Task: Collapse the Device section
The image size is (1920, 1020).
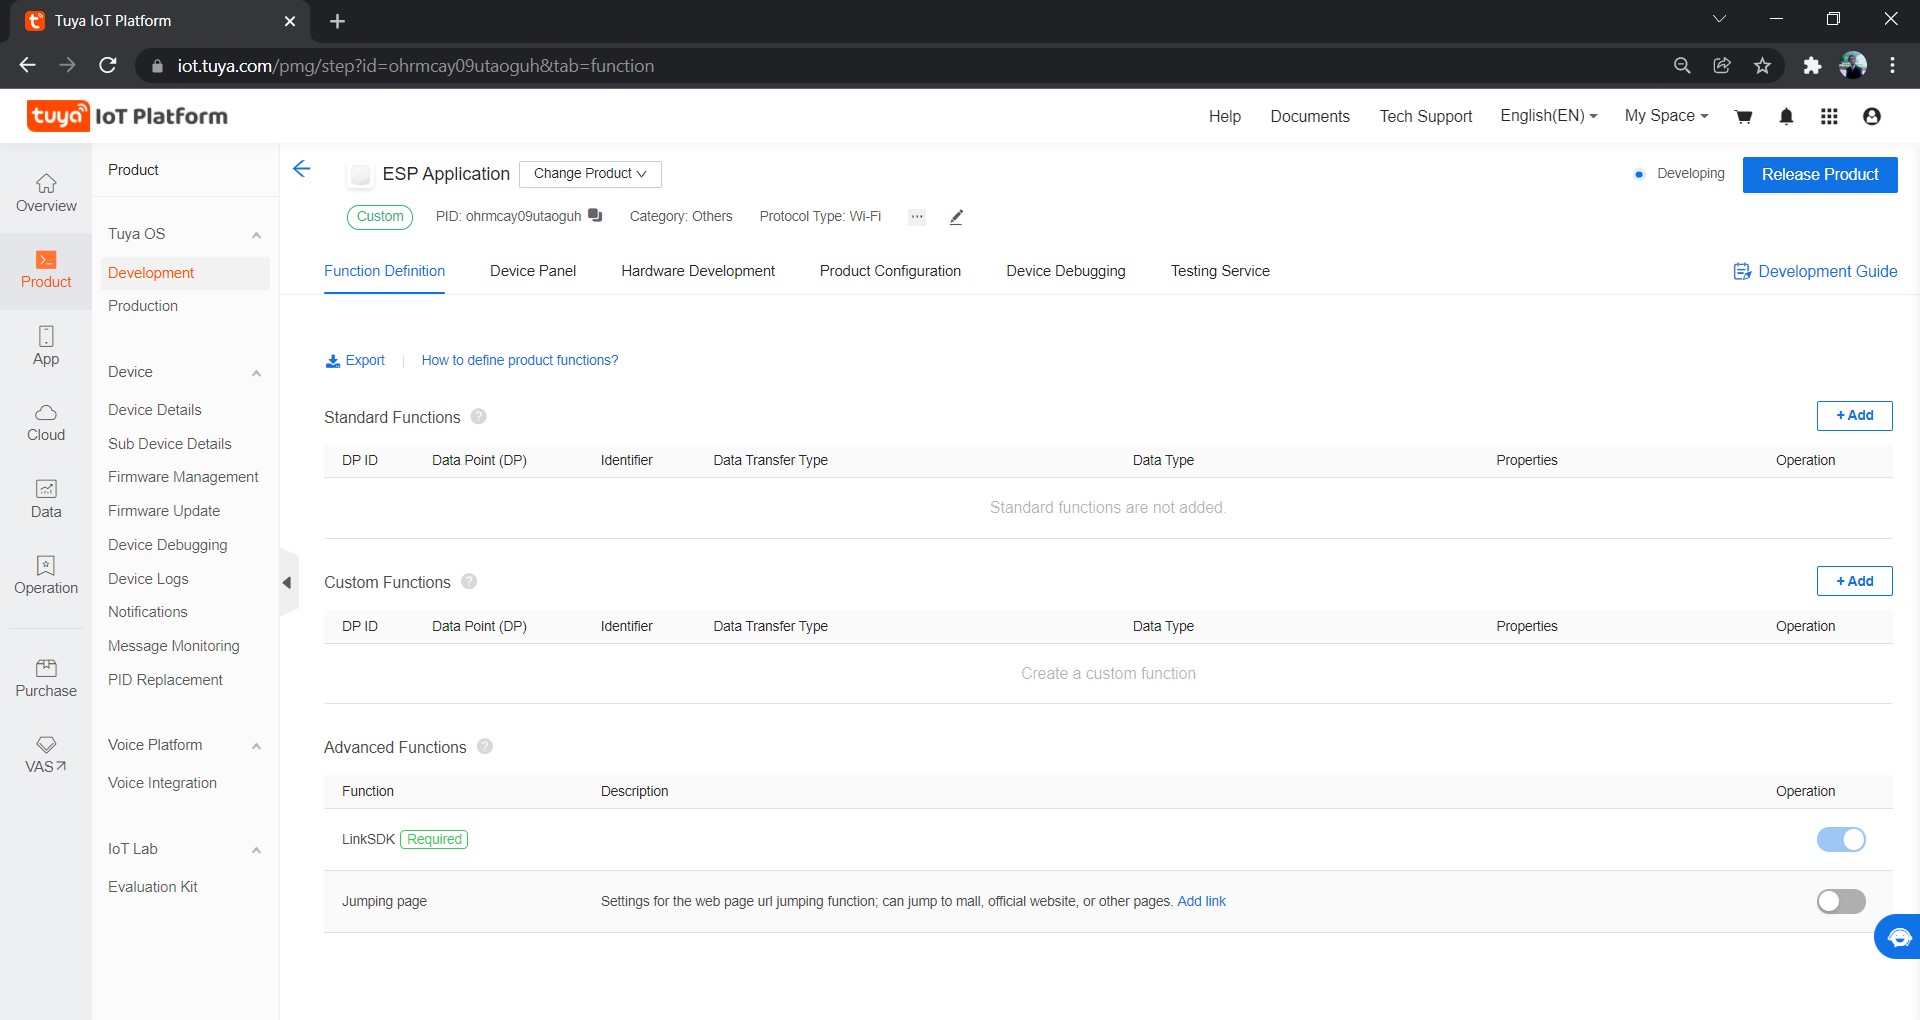Action: pyautogui.click(x=257, y=373)
